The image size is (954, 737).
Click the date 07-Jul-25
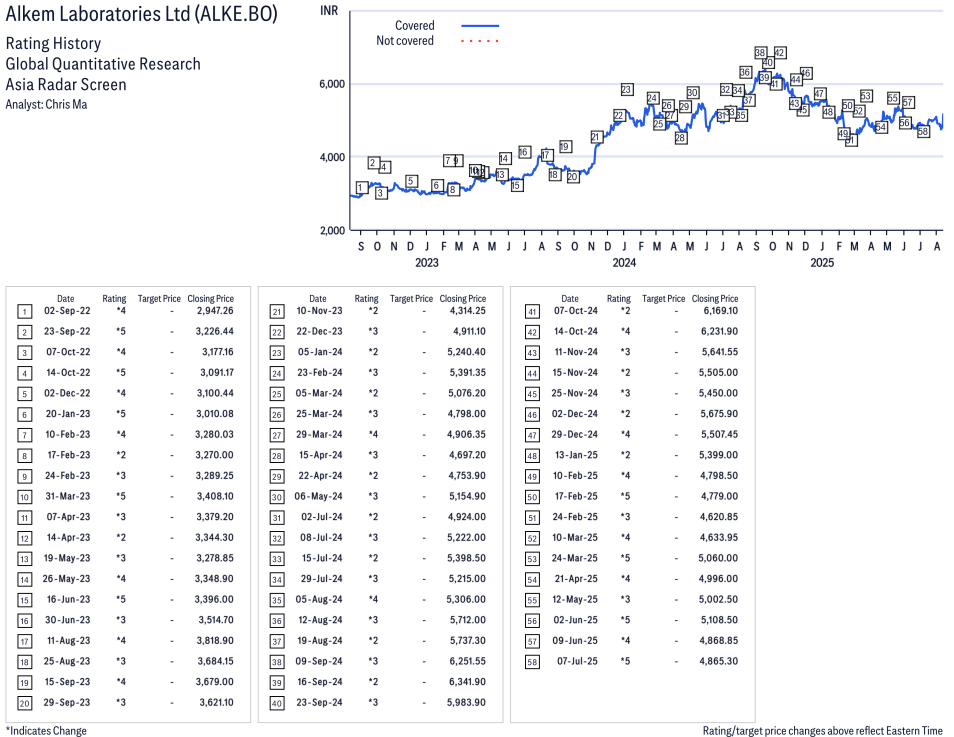(577, 662)
